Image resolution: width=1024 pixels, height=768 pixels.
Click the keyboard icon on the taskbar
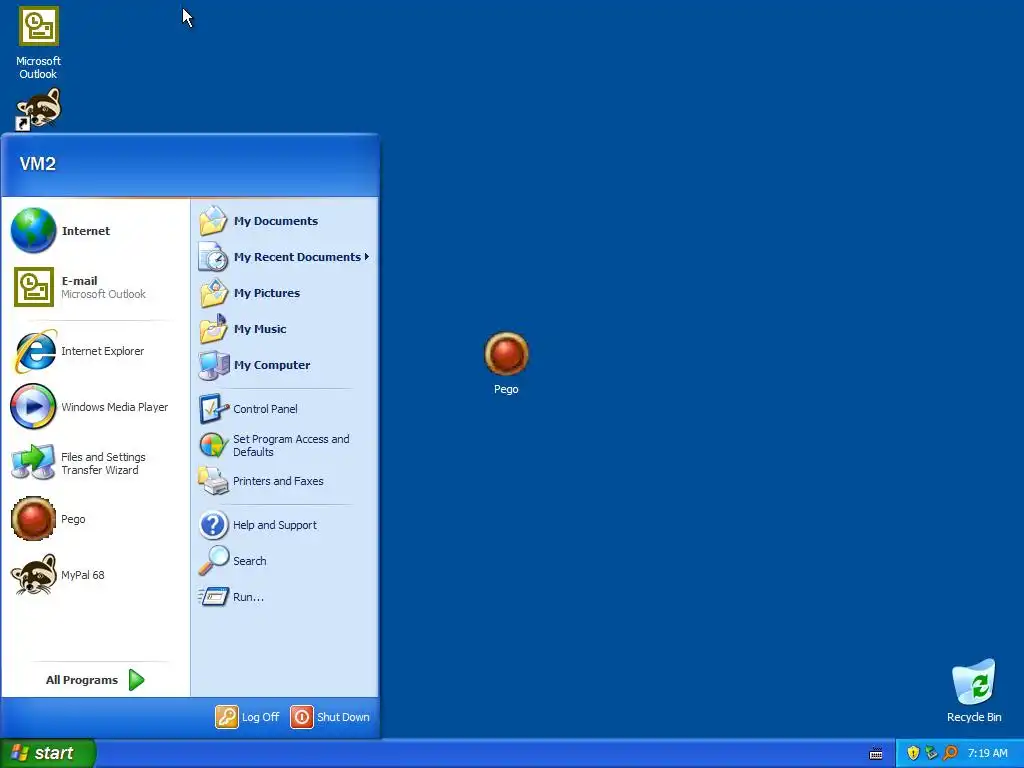coord(876,754)
